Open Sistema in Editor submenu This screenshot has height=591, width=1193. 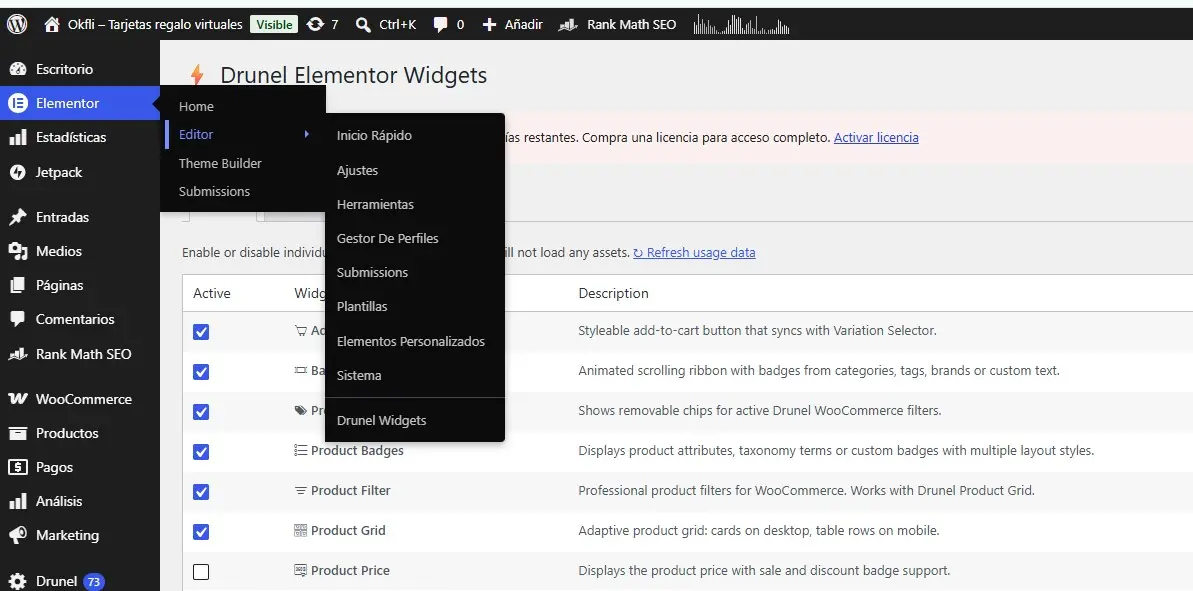point(359,376)
